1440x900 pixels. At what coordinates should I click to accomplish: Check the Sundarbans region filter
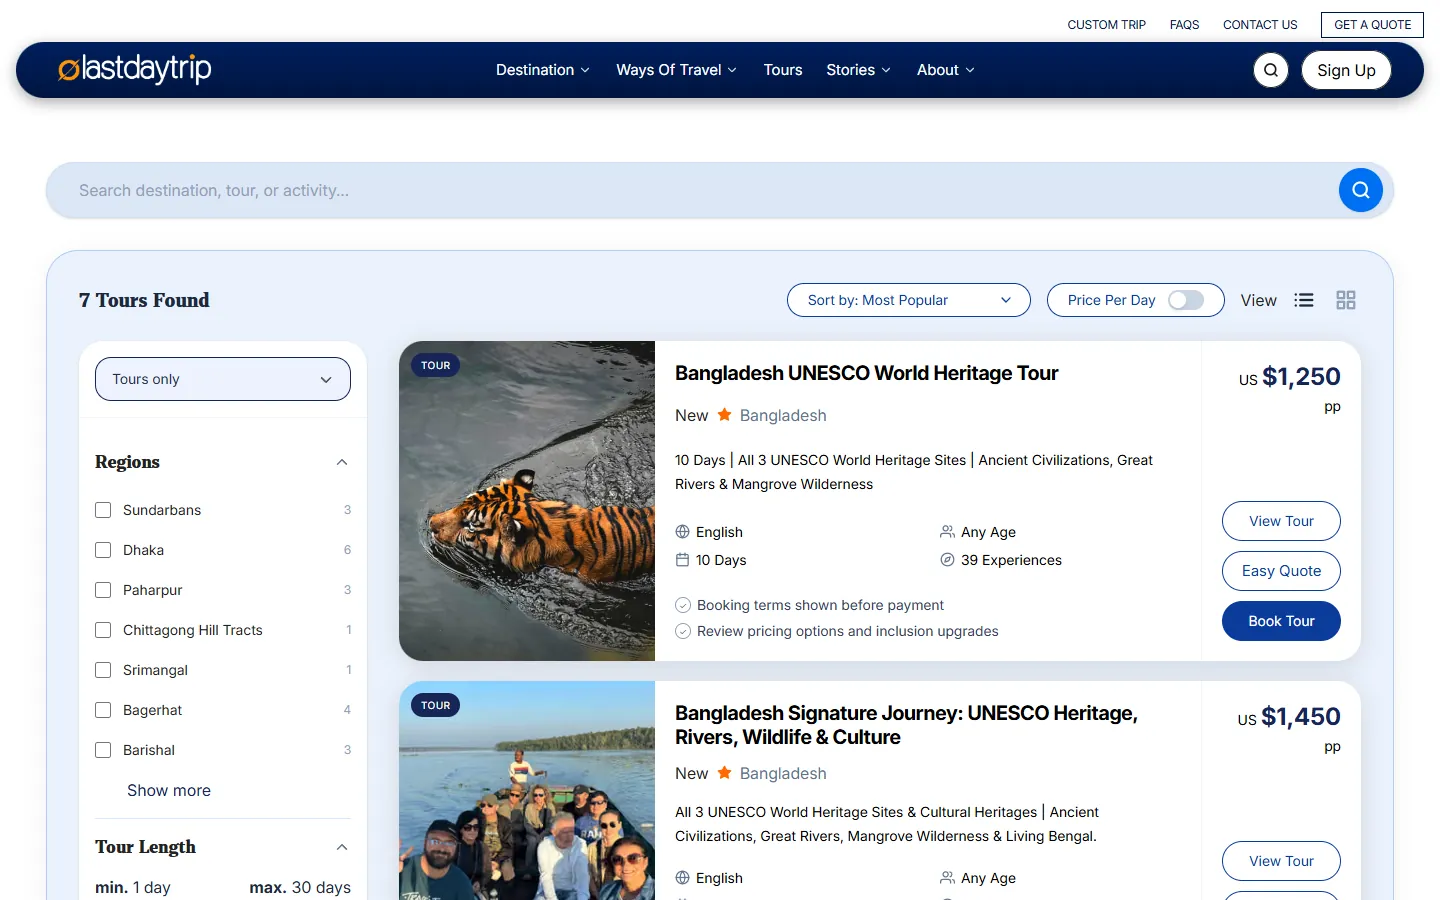click(x=103, y=510)
